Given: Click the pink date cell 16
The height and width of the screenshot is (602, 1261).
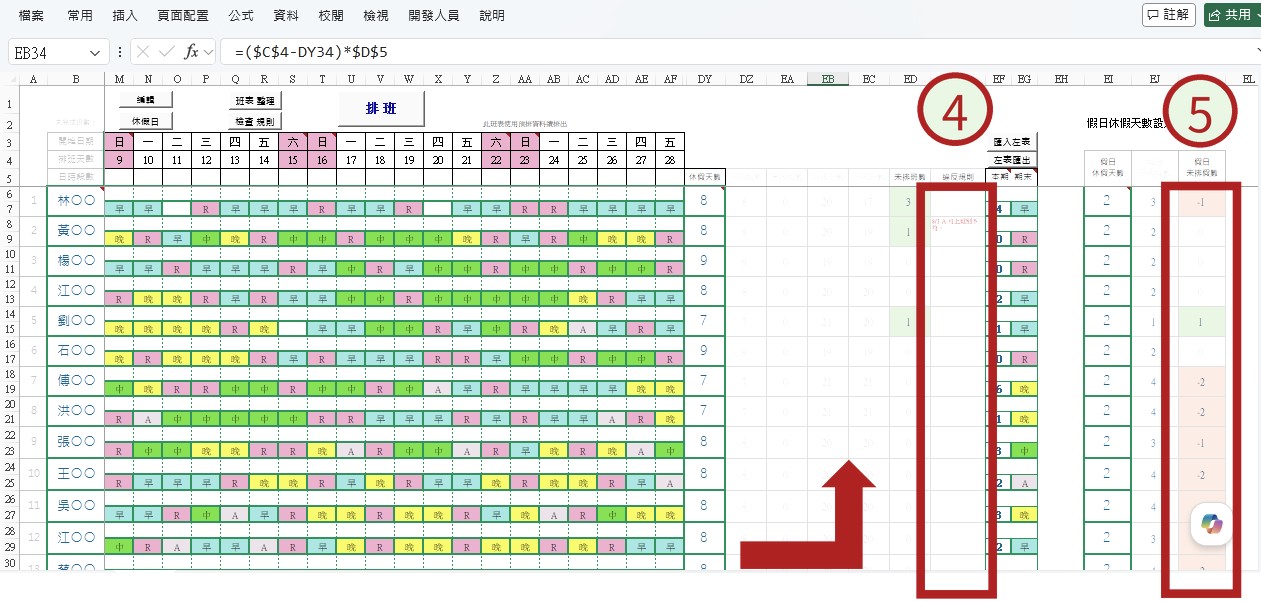Looking at the screenshot, I should (322, 160).
